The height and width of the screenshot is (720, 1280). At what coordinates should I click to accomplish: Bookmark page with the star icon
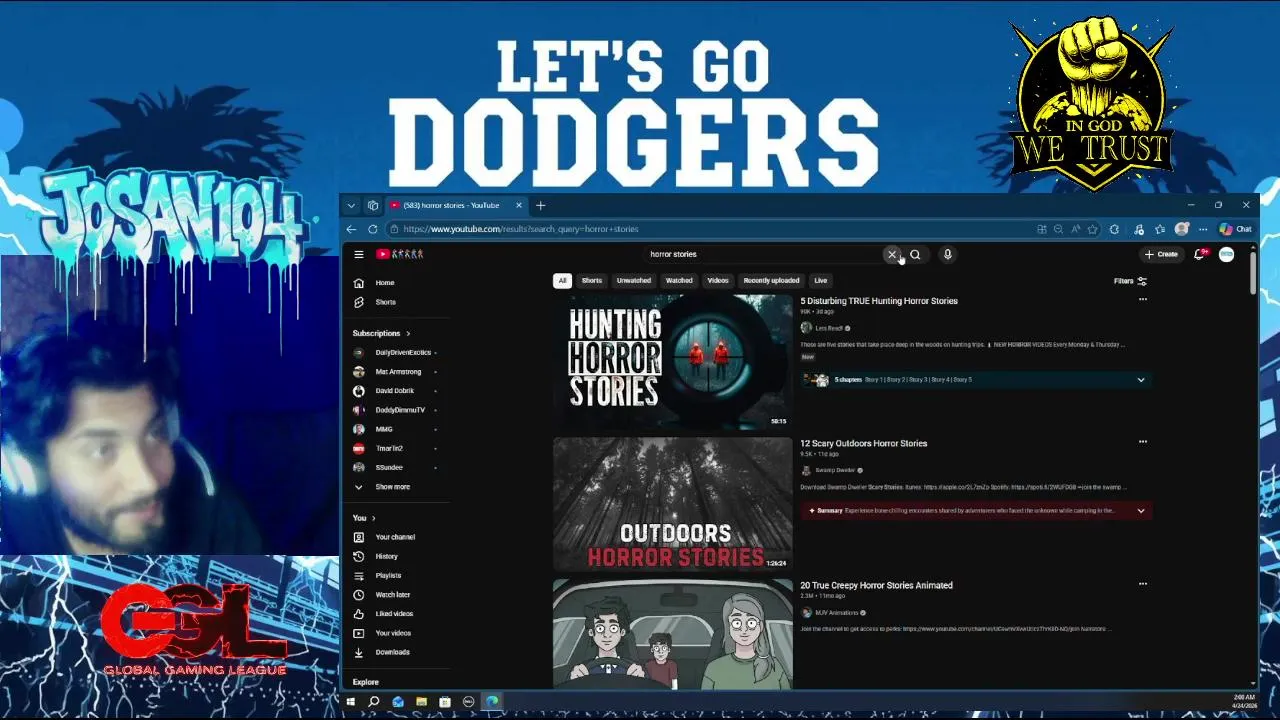pos(1092,229)
